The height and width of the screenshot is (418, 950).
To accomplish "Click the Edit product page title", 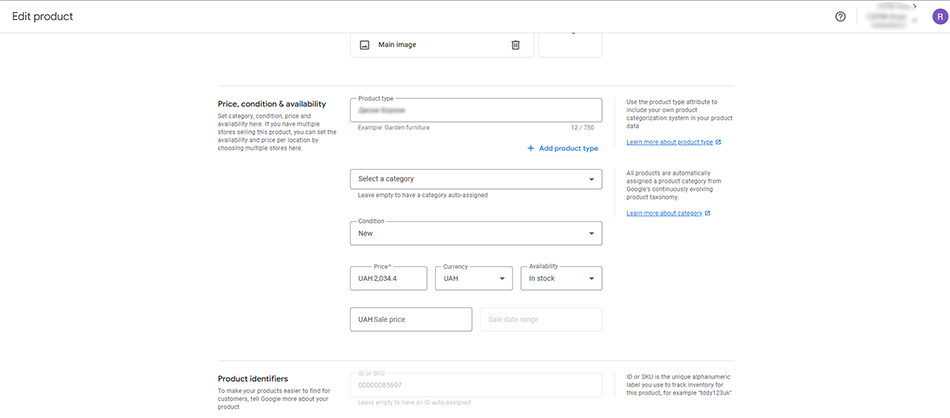I will 42,17.
